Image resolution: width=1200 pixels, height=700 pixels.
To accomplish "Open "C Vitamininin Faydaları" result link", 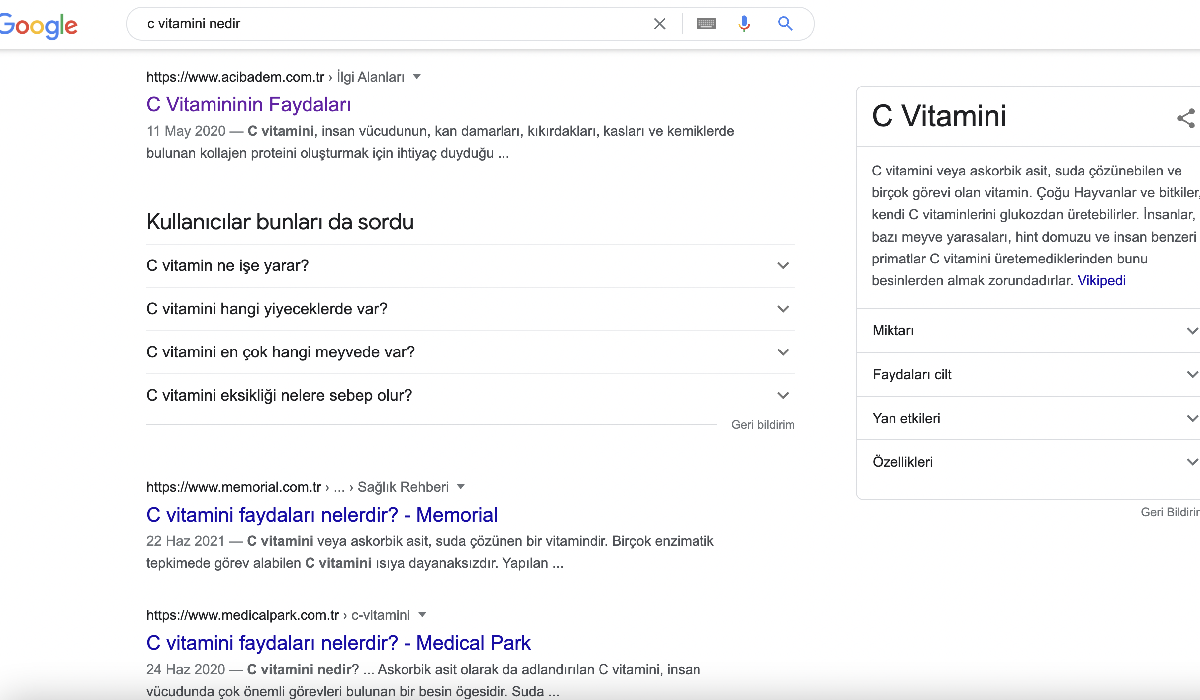I will [248, 104].
